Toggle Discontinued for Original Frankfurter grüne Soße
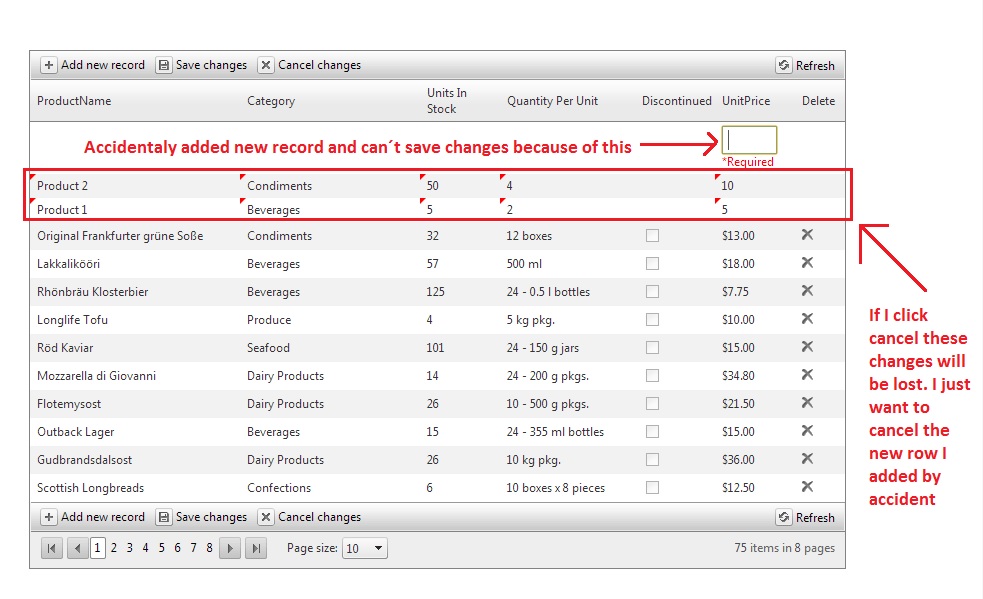The height and width of the screenshot is (599, 983). pyautogui.click(x=653, y=236)
